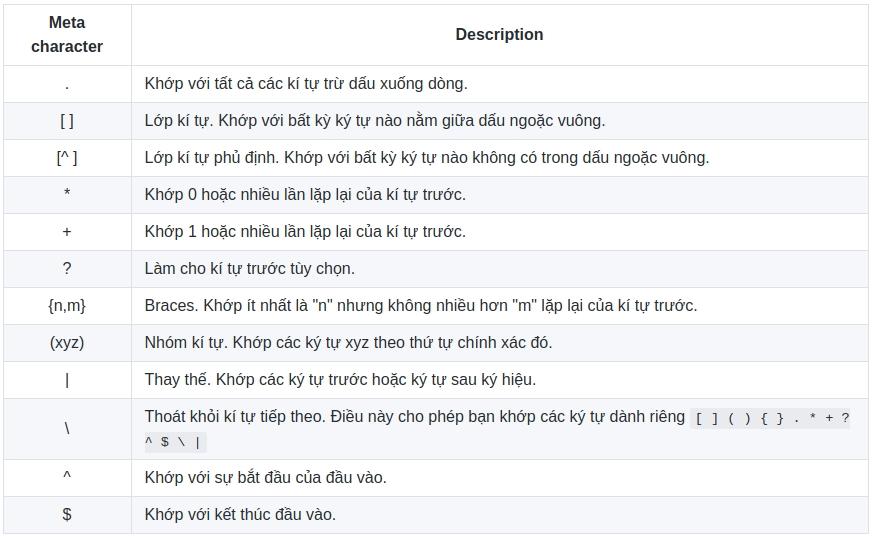The image size is (873, 539).
Task: Click description "Khớp với sự bắt đầu của đầu vào."
Action: click(265, 478)
